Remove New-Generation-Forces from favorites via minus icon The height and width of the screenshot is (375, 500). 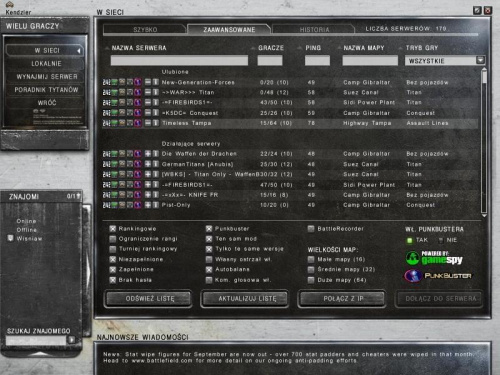tap(148, 82)
